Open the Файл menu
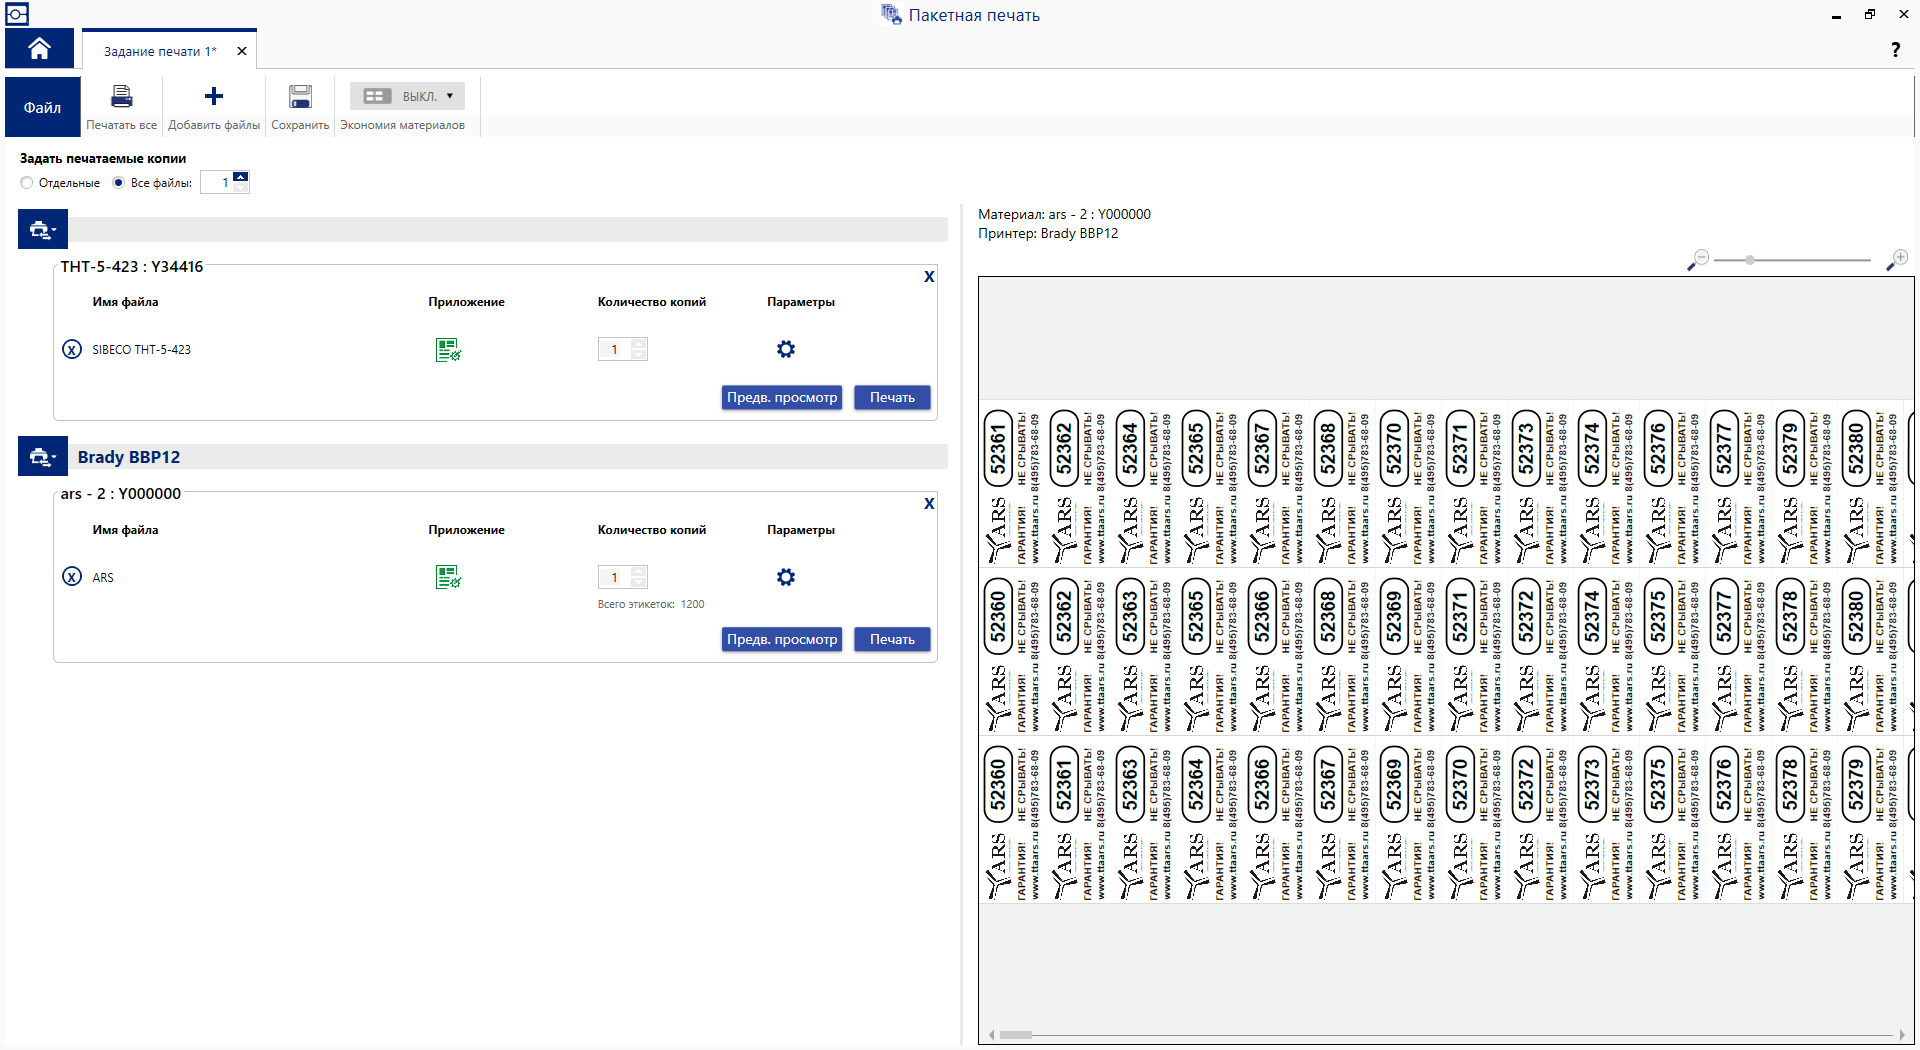This screenshot has height=1050, width=1920. 42,107
